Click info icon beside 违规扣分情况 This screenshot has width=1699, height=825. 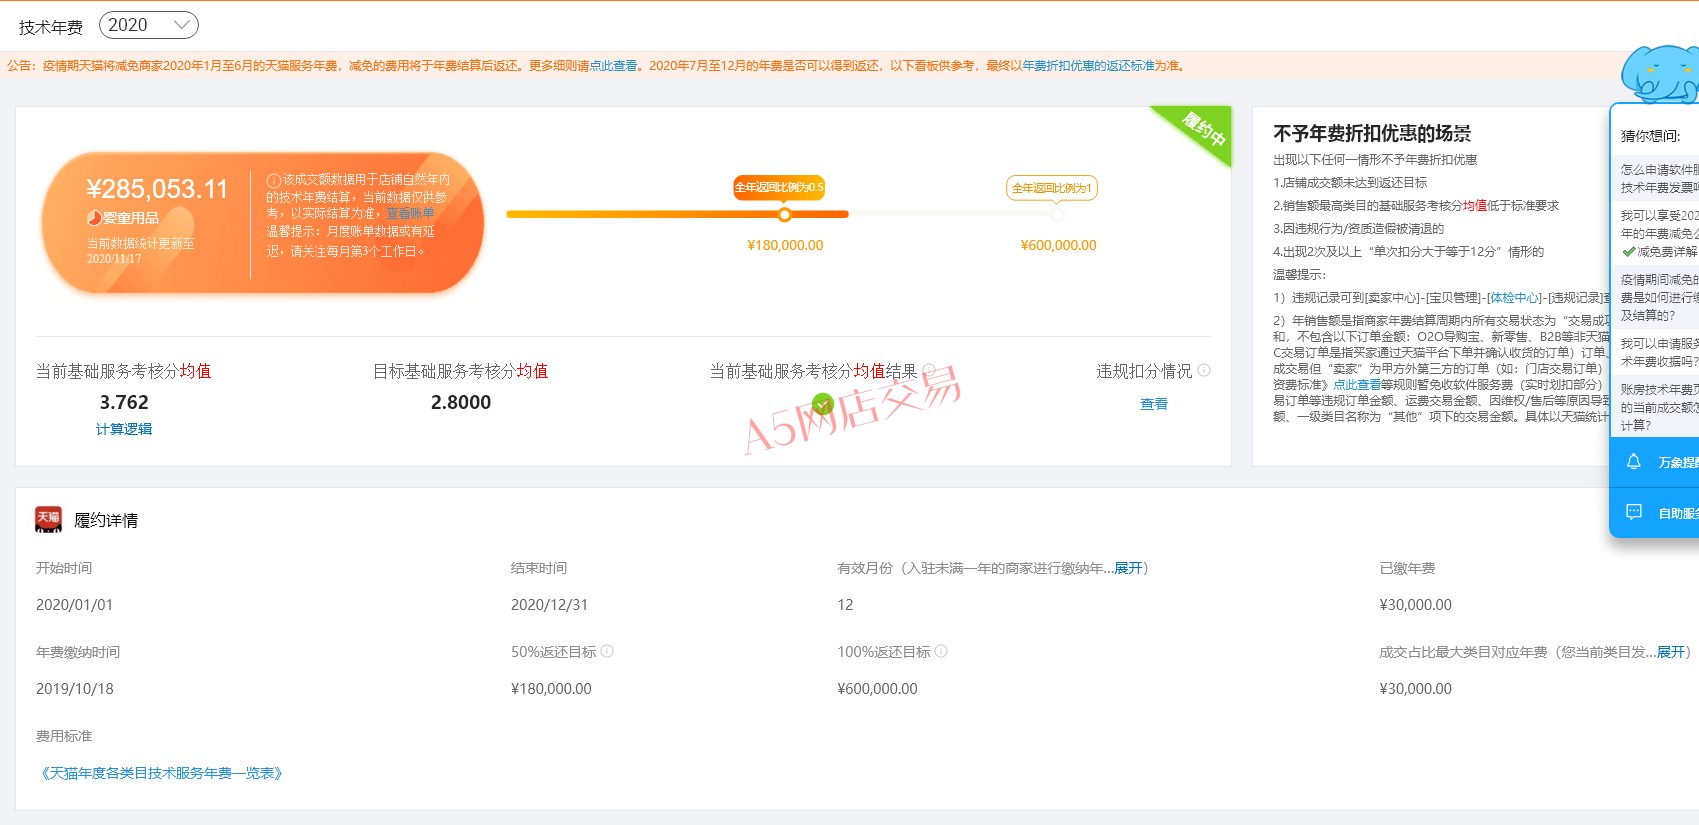coord(1204,370)
